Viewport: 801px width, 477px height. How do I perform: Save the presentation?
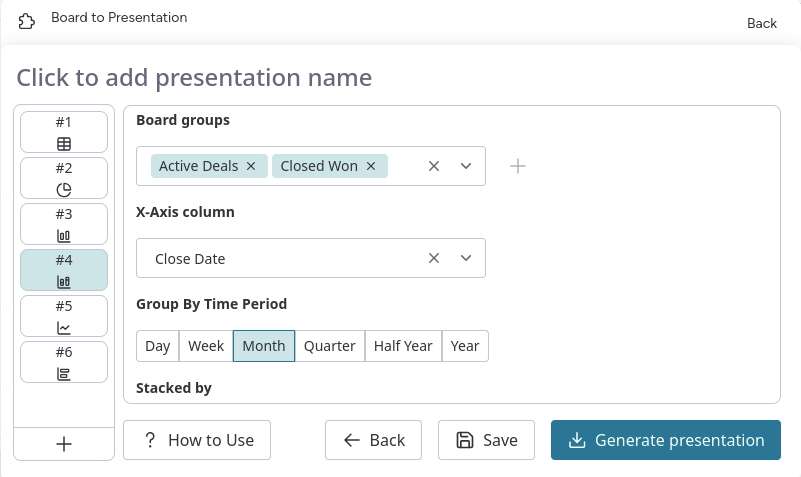[487, 440]
